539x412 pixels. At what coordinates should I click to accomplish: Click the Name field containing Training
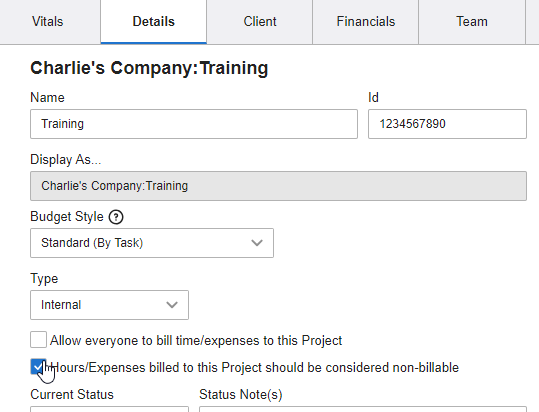tap(194, 124)
